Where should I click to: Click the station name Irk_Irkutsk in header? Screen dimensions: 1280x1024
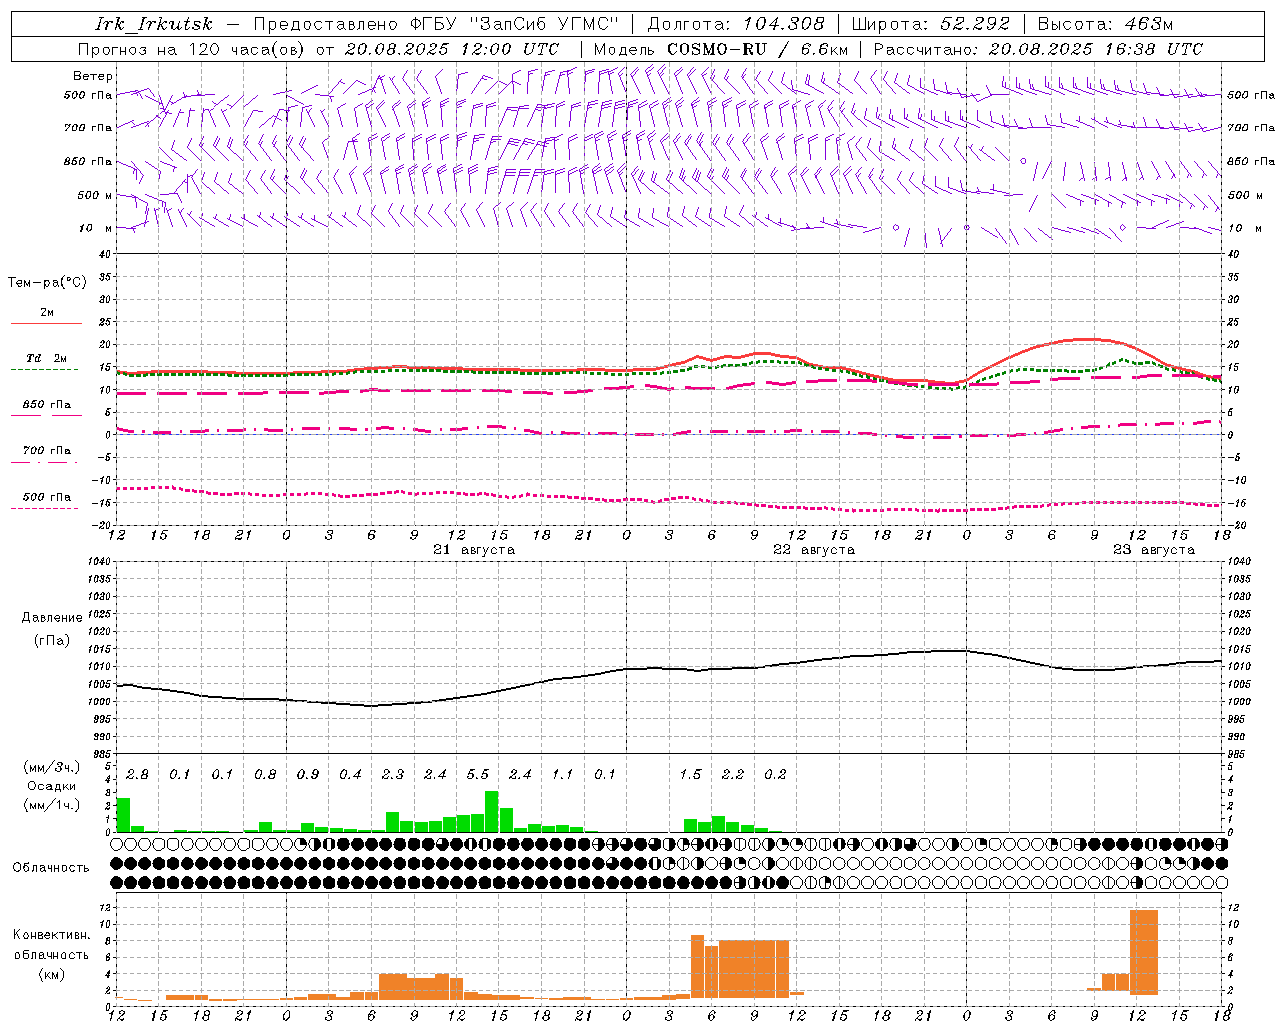coord(154,24)
